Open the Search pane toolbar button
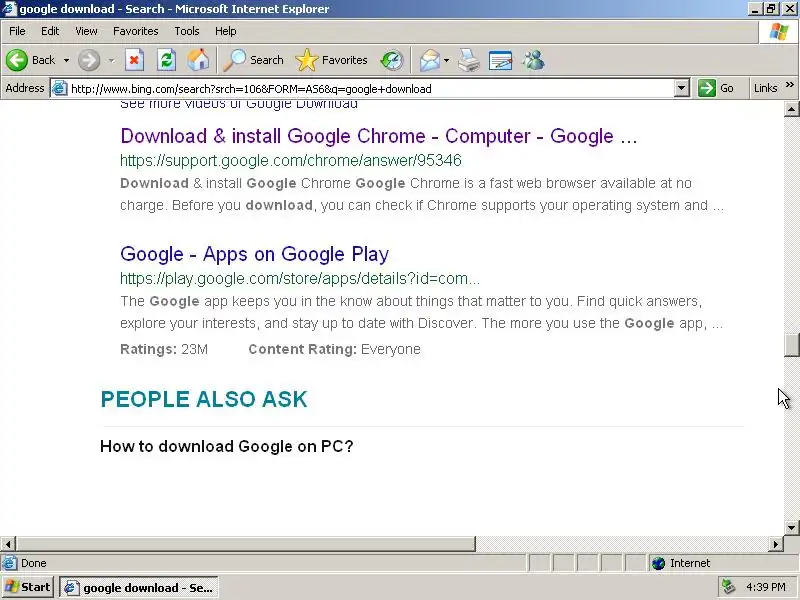The width and height of the screenshot is (800, 600). [254, 60]
